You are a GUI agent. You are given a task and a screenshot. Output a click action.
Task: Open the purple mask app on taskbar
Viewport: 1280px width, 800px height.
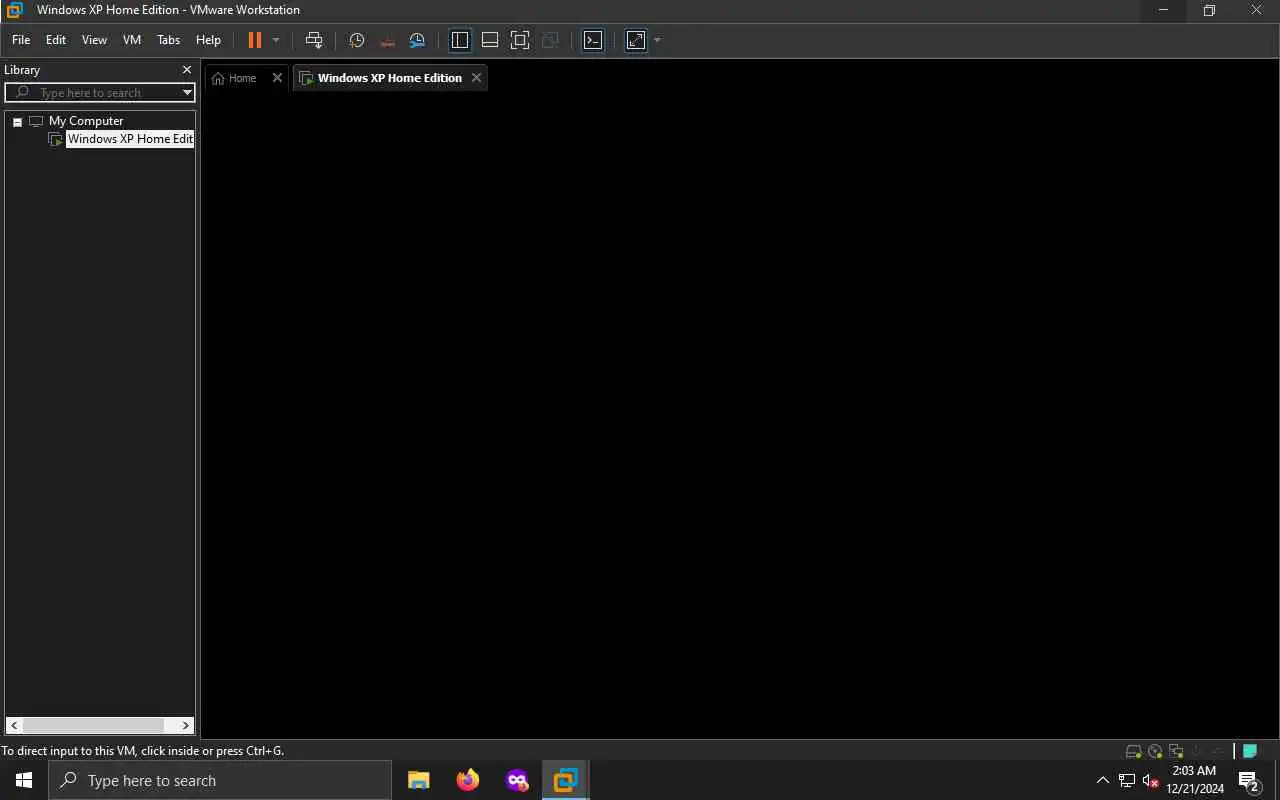tap(517, 780)
